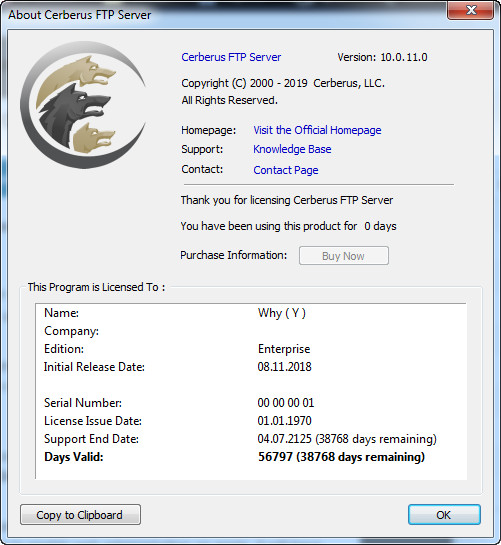Select the serial number 00 00 00 01
Screen dimensions: 501x545
[x=286, y=403]
